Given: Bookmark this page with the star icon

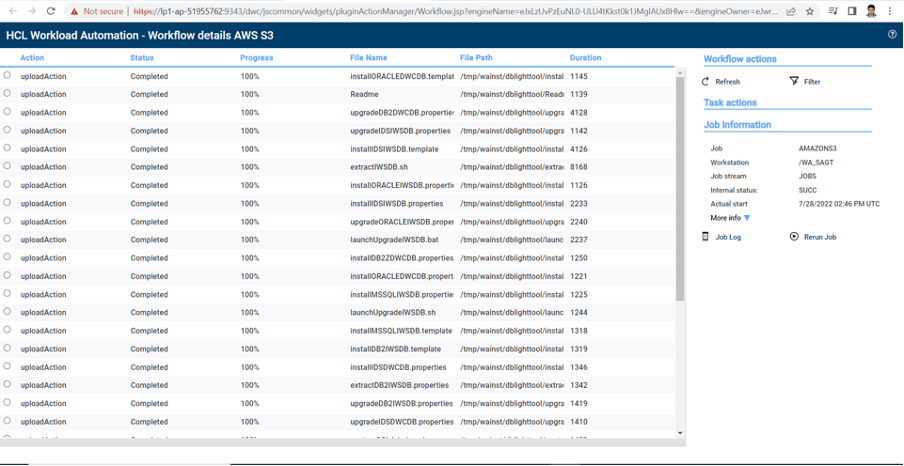Looking at the screenshot, I should [x=809, y=11].
